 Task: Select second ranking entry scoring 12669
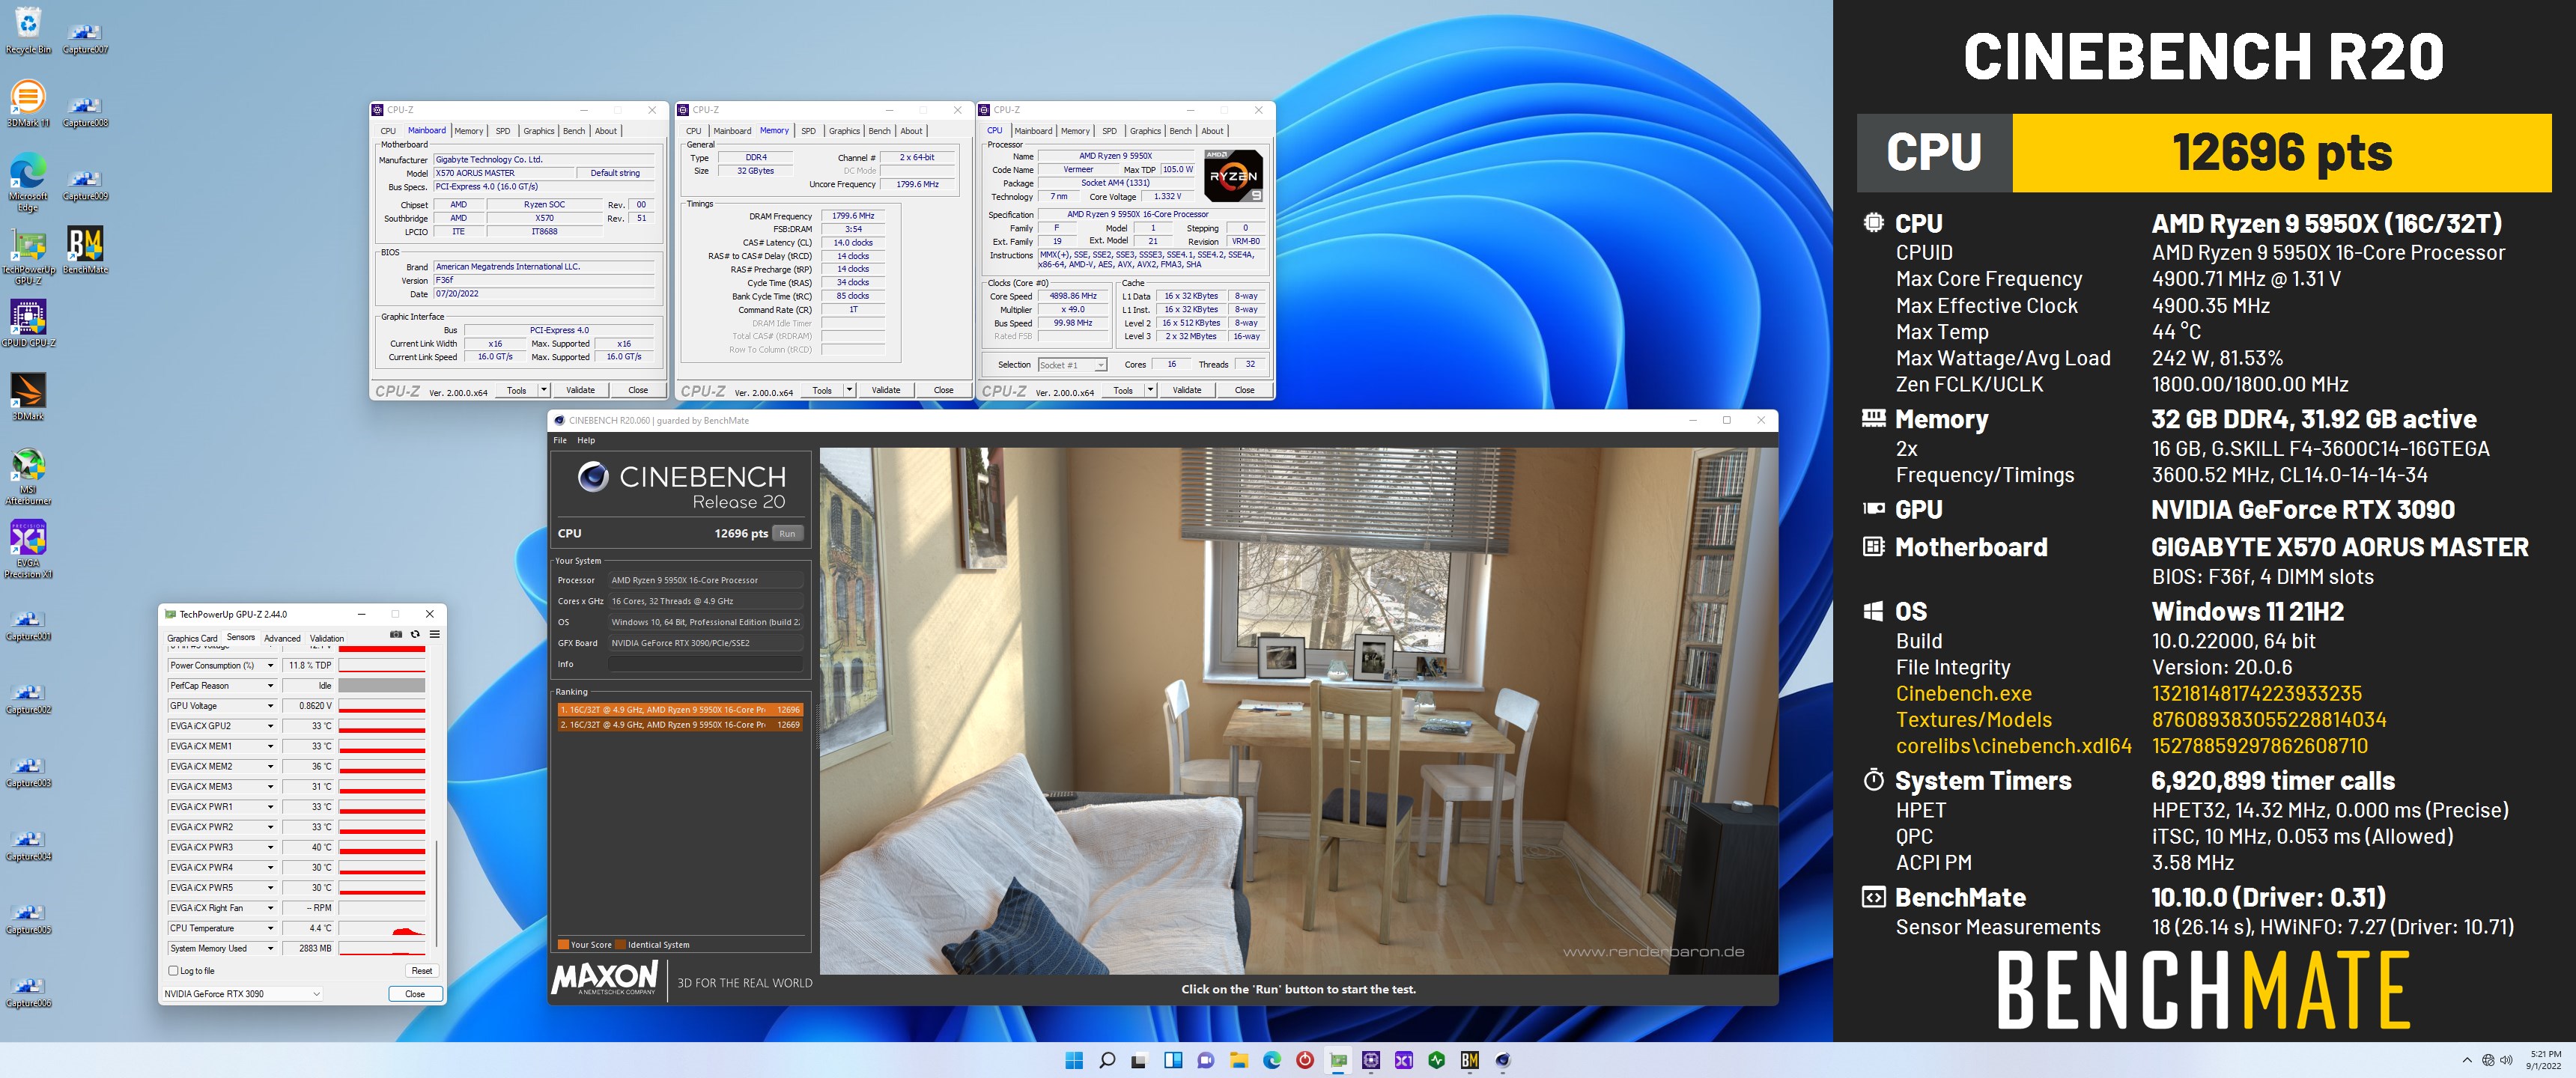pyautogui.click(x=680, y=724)
